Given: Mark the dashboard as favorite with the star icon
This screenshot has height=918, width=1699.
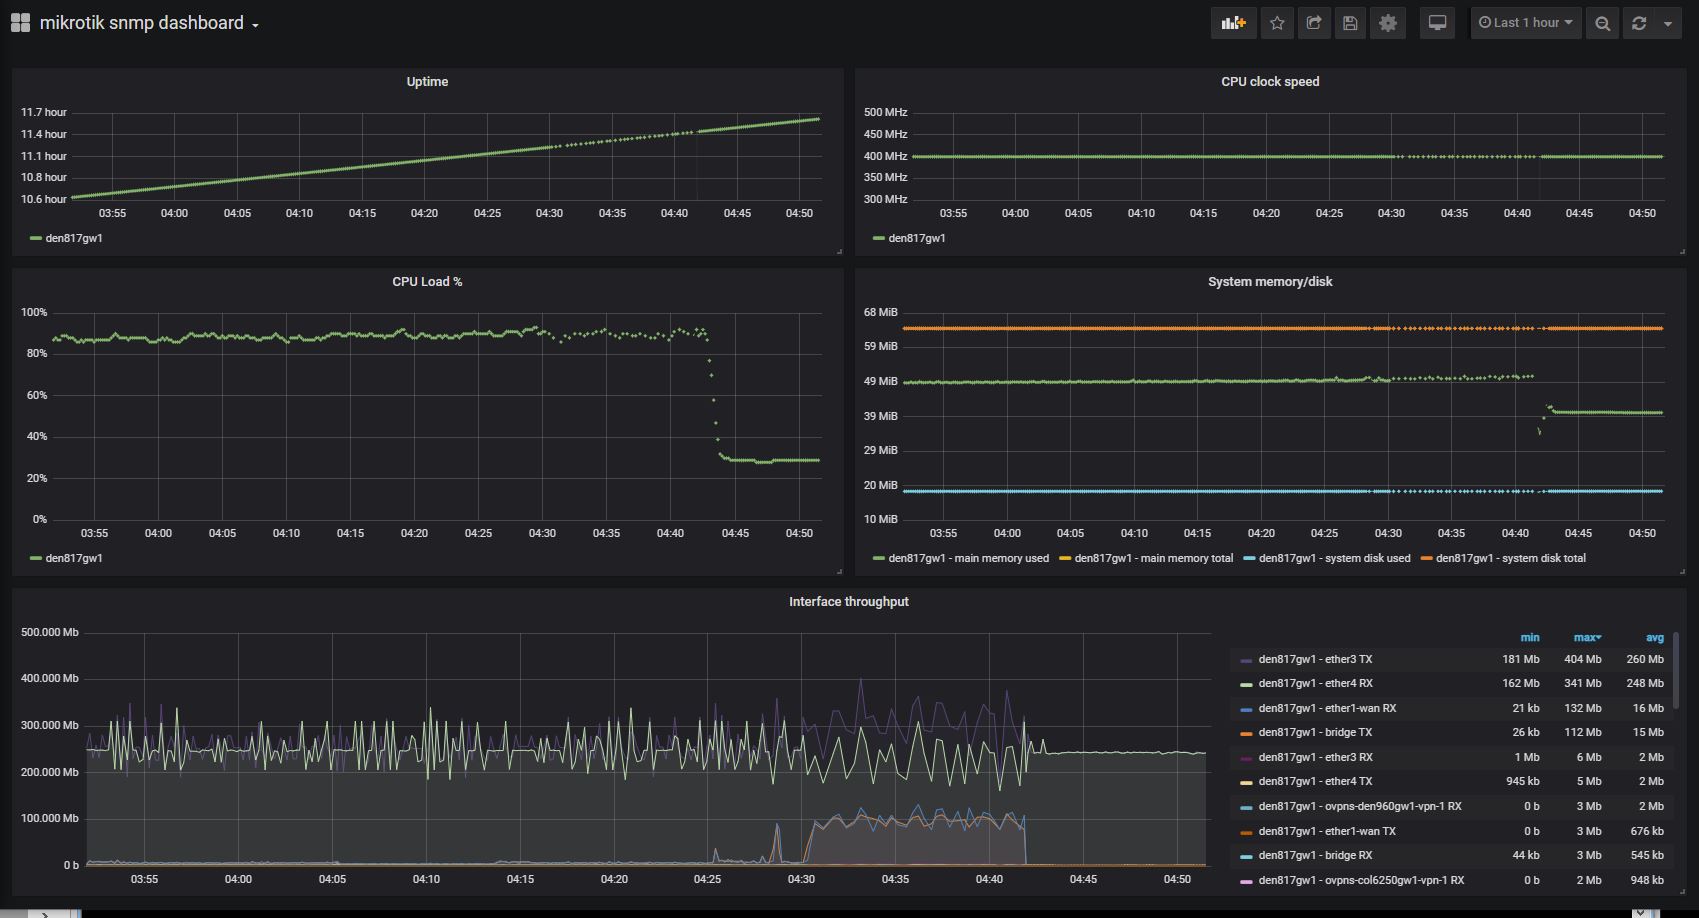Looking at the screenshot, I should coord(1276,22).
